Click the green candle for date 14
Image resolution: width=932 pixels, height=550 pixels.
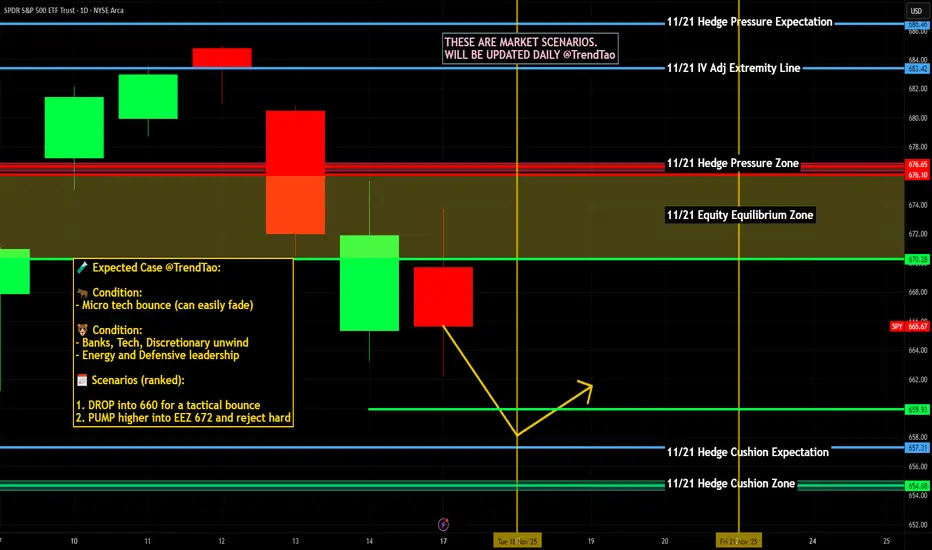tap(369, 283)
